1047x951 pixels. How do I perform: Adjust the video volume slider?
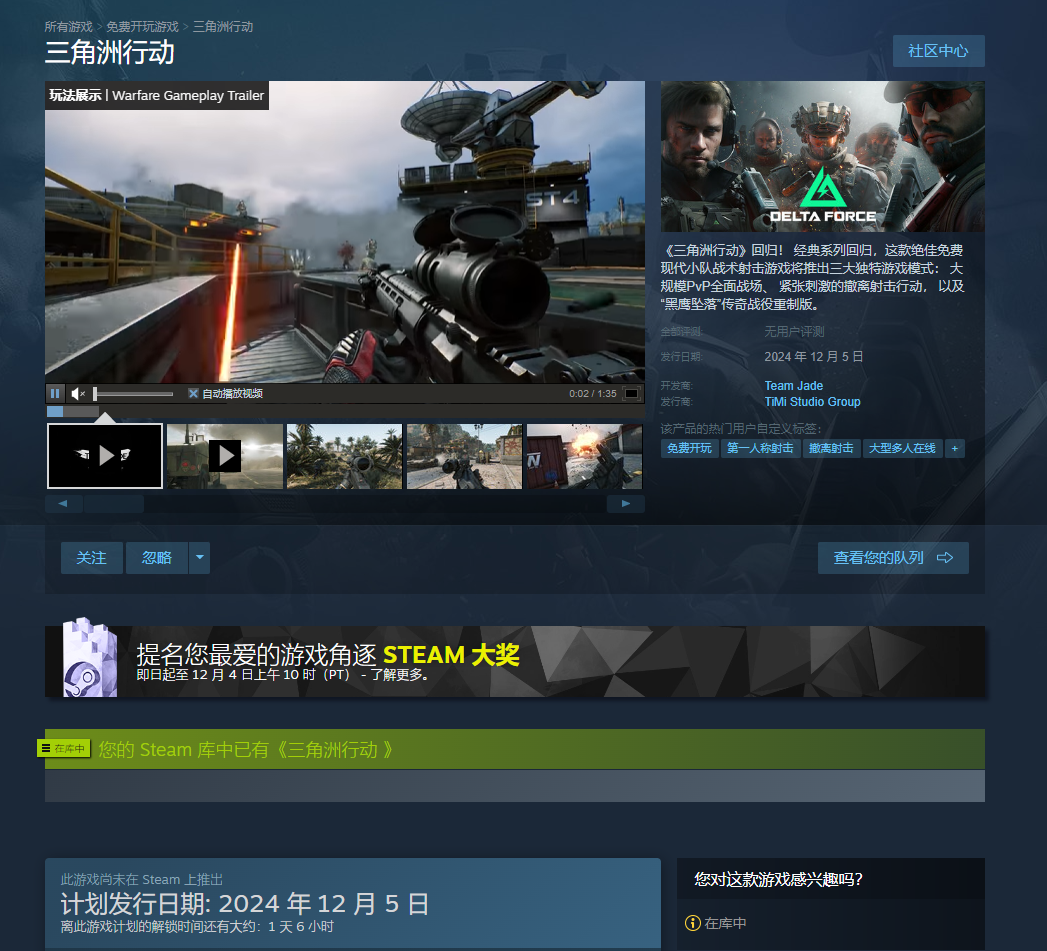point(133,393)
